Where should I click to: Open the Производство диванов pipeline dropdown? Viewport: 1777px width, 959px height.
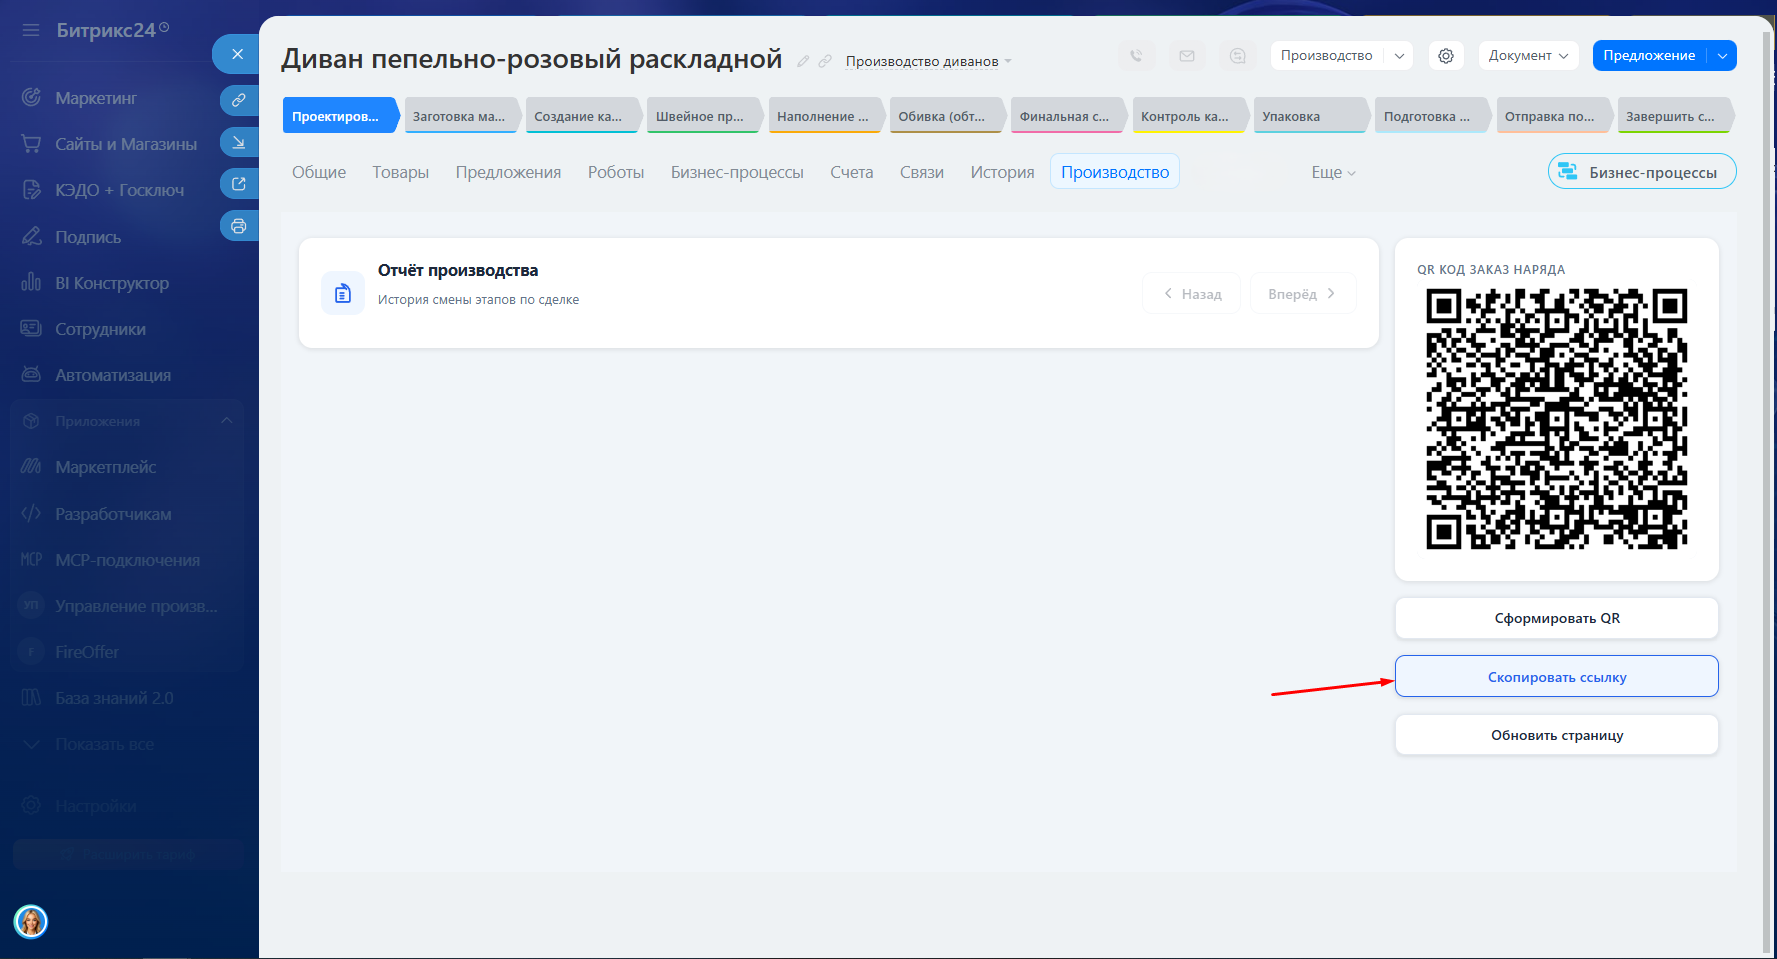pos(928,62)
